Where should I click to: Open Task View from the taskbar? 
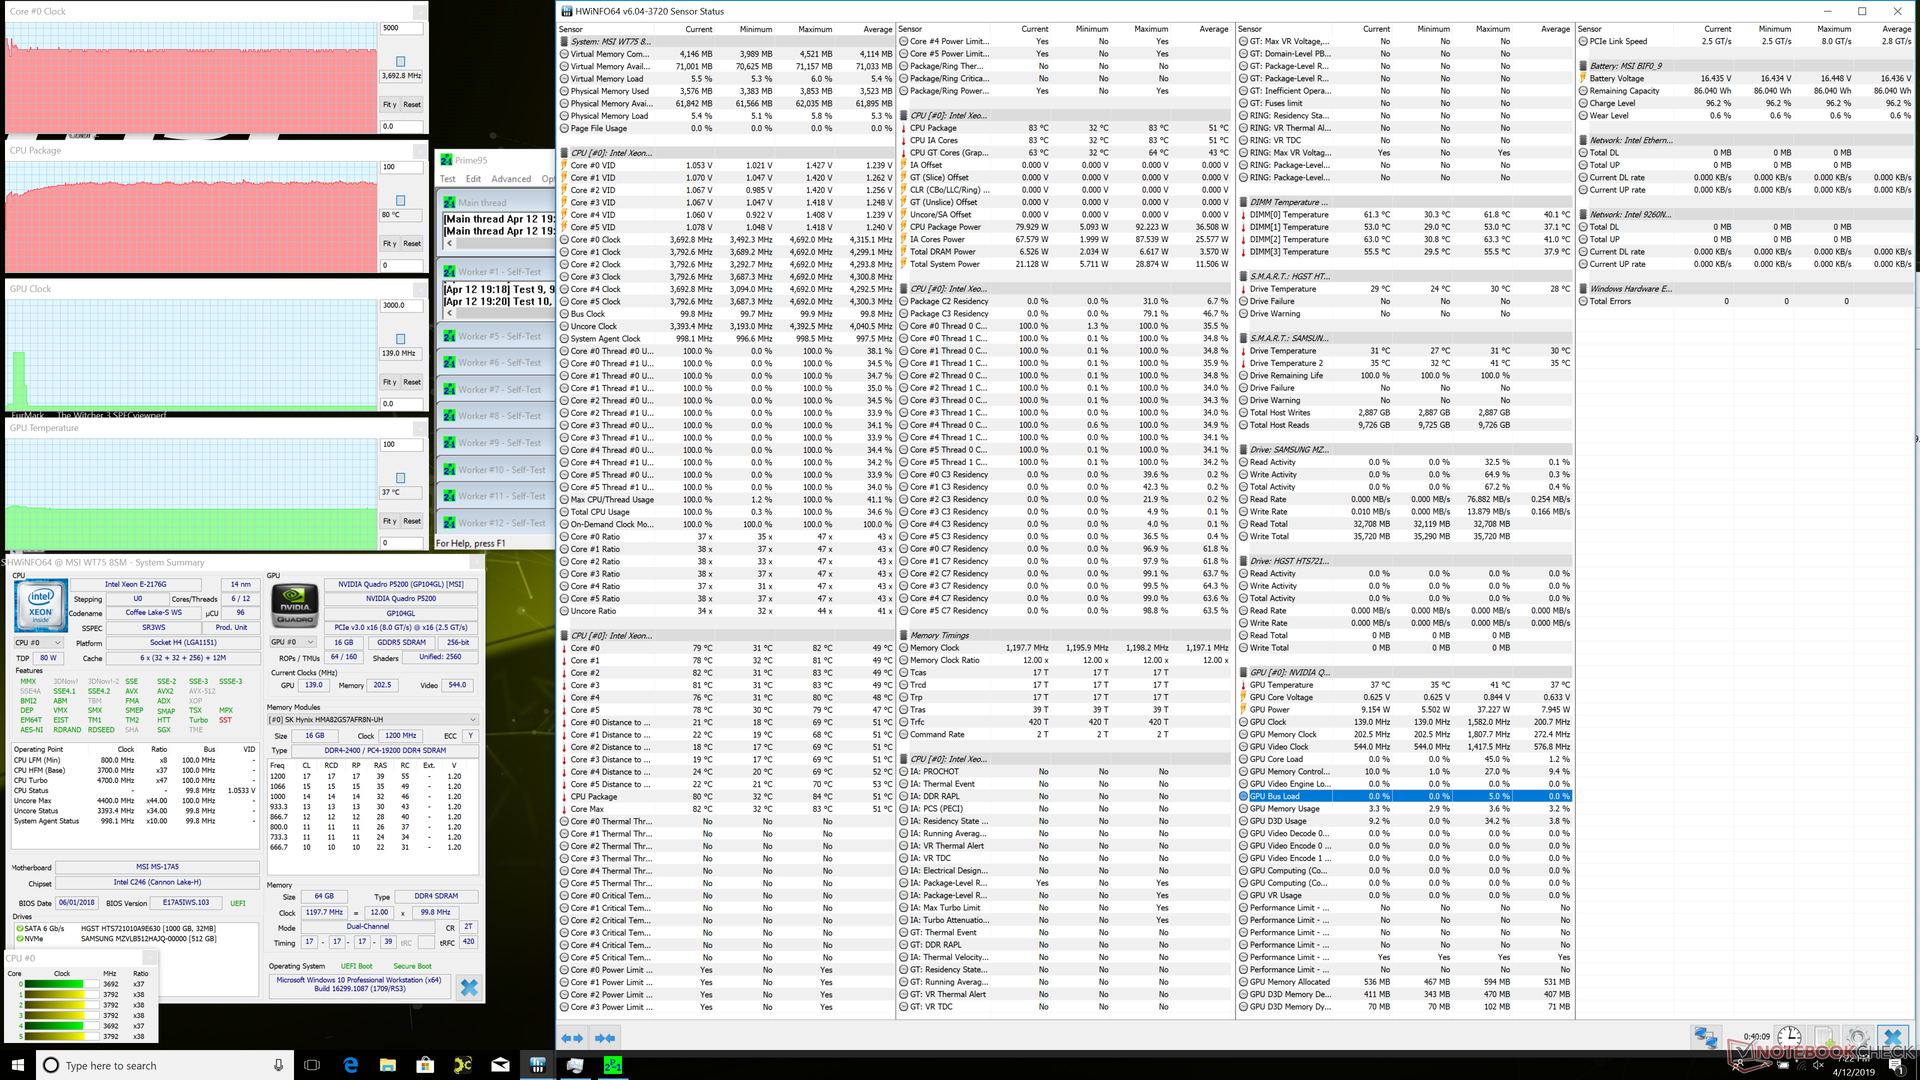pyautogui.click(x=311, y=1065)
